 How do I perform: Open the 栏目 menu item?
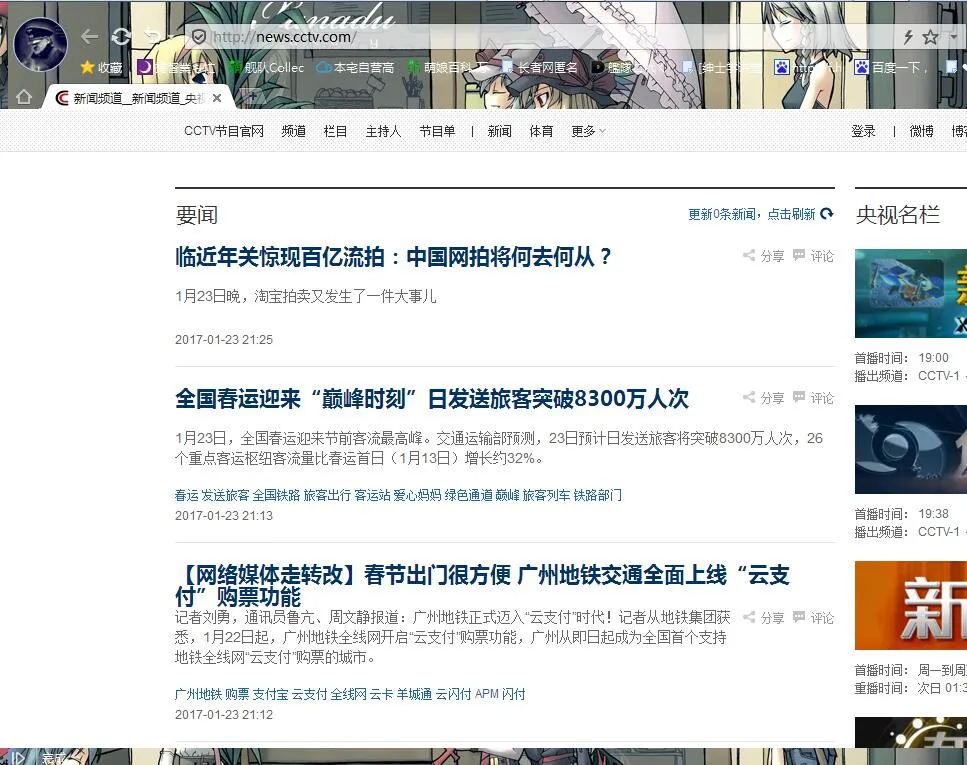[x=335, y=131]
